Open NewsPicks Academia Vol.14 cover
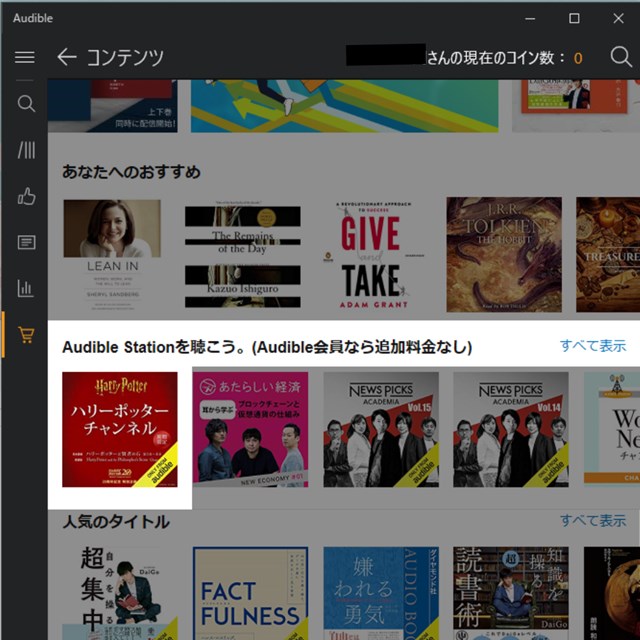This screenshot has height=640, width=640. [511, 429]
